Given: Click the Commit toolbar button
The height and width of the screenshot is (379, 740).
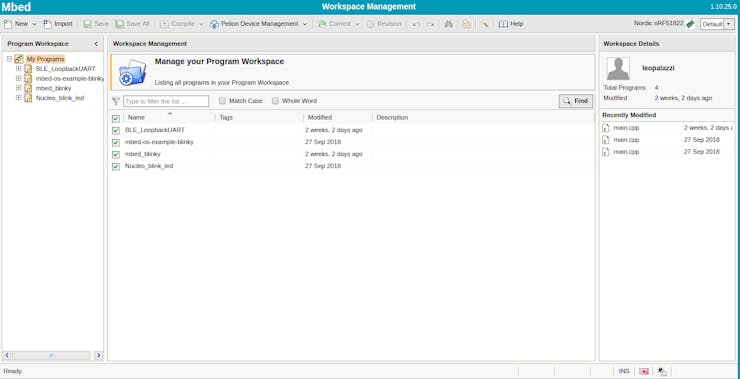Looking at the screenshot, I should coord(335,24).
